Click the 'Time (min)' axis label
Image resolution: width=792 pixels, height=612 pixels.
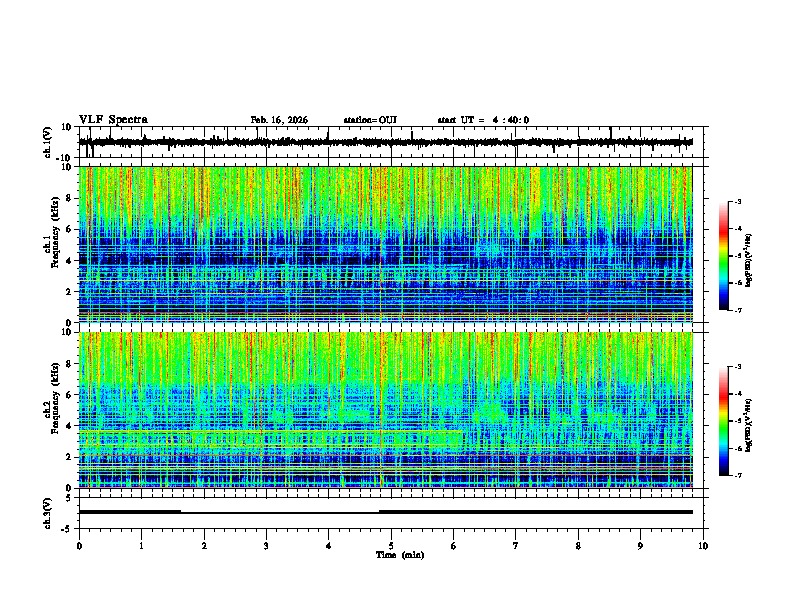click(x=400, y=555)
